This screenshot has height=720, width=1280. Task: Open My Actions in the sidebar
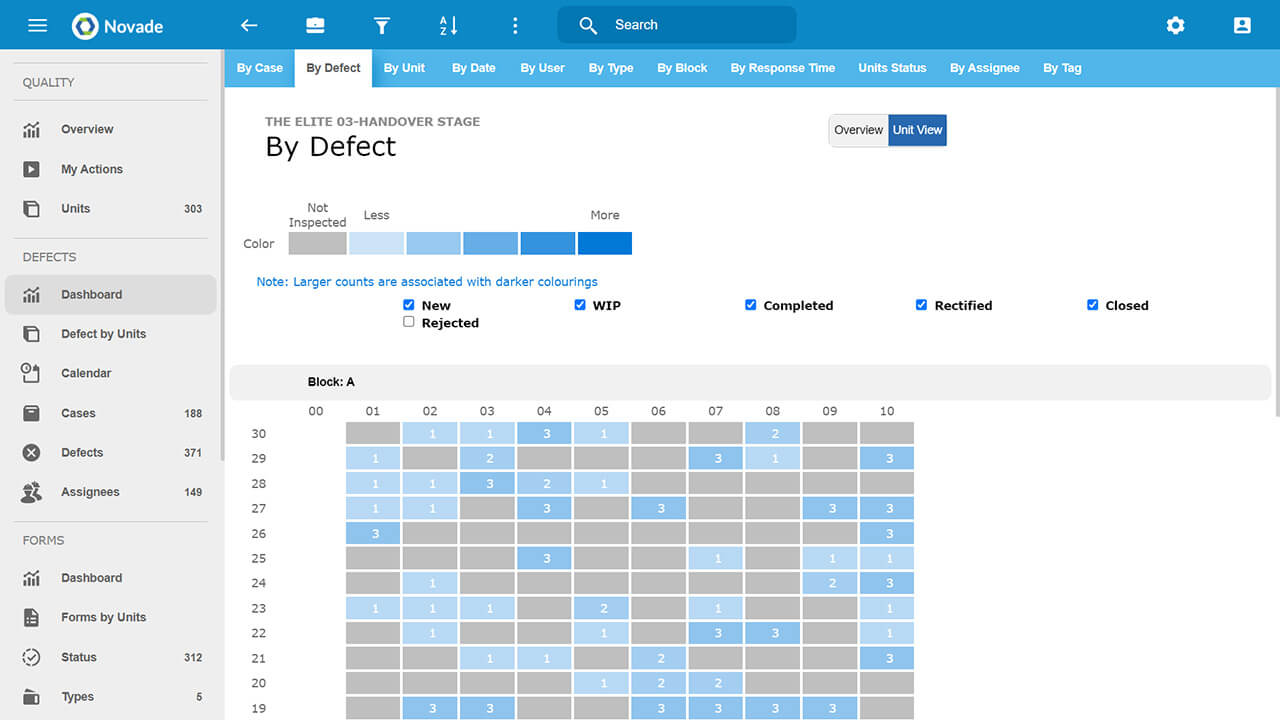(x=92, y=169)
